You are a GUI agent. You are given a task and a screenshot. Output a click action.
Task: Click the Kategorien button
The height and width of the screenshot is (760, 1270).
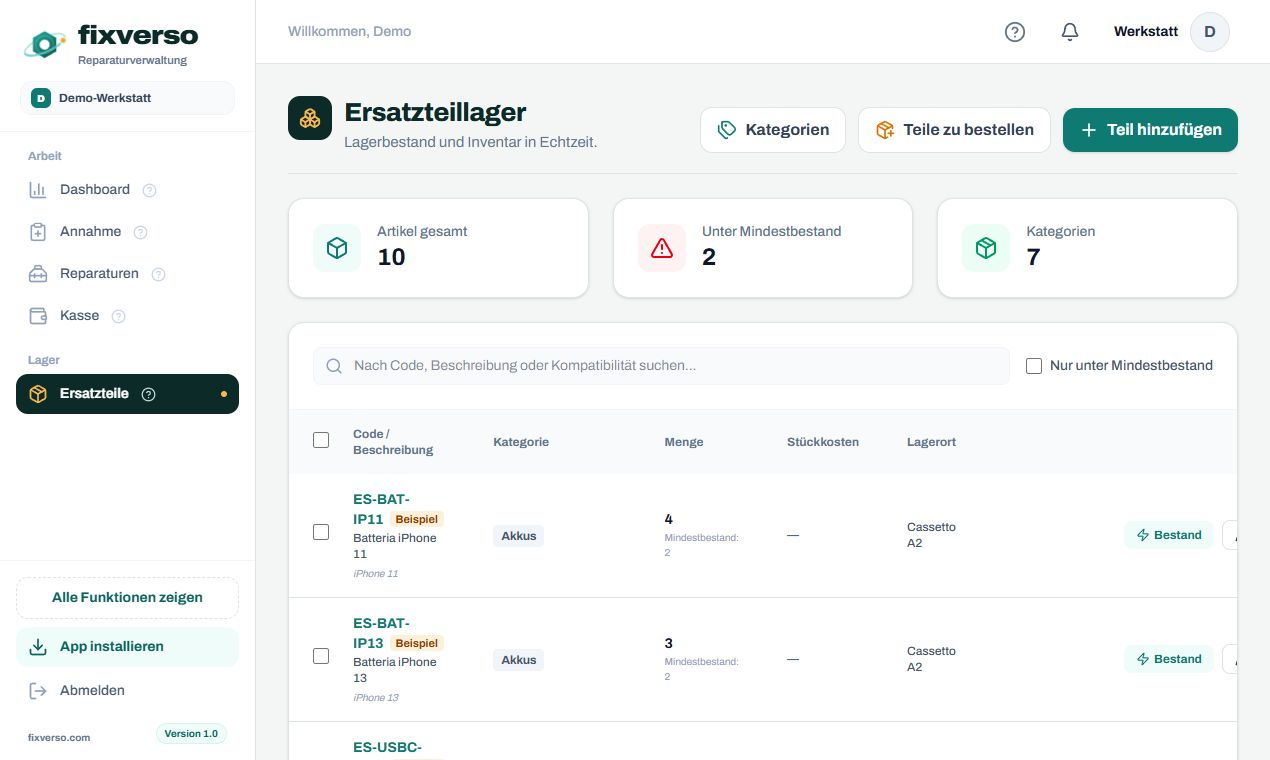tap(773, 130)
